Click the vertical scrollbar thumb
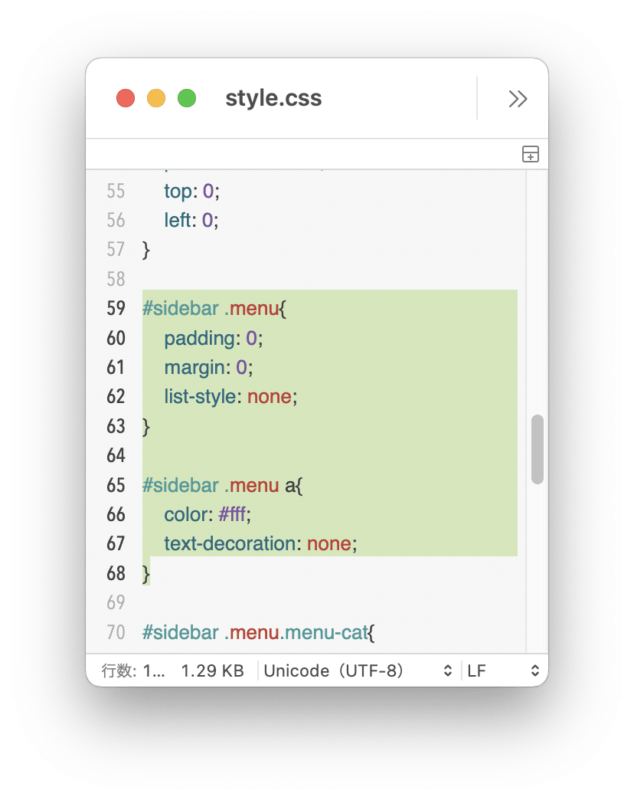This screenshot has height=800, width=634. point(537,449)
